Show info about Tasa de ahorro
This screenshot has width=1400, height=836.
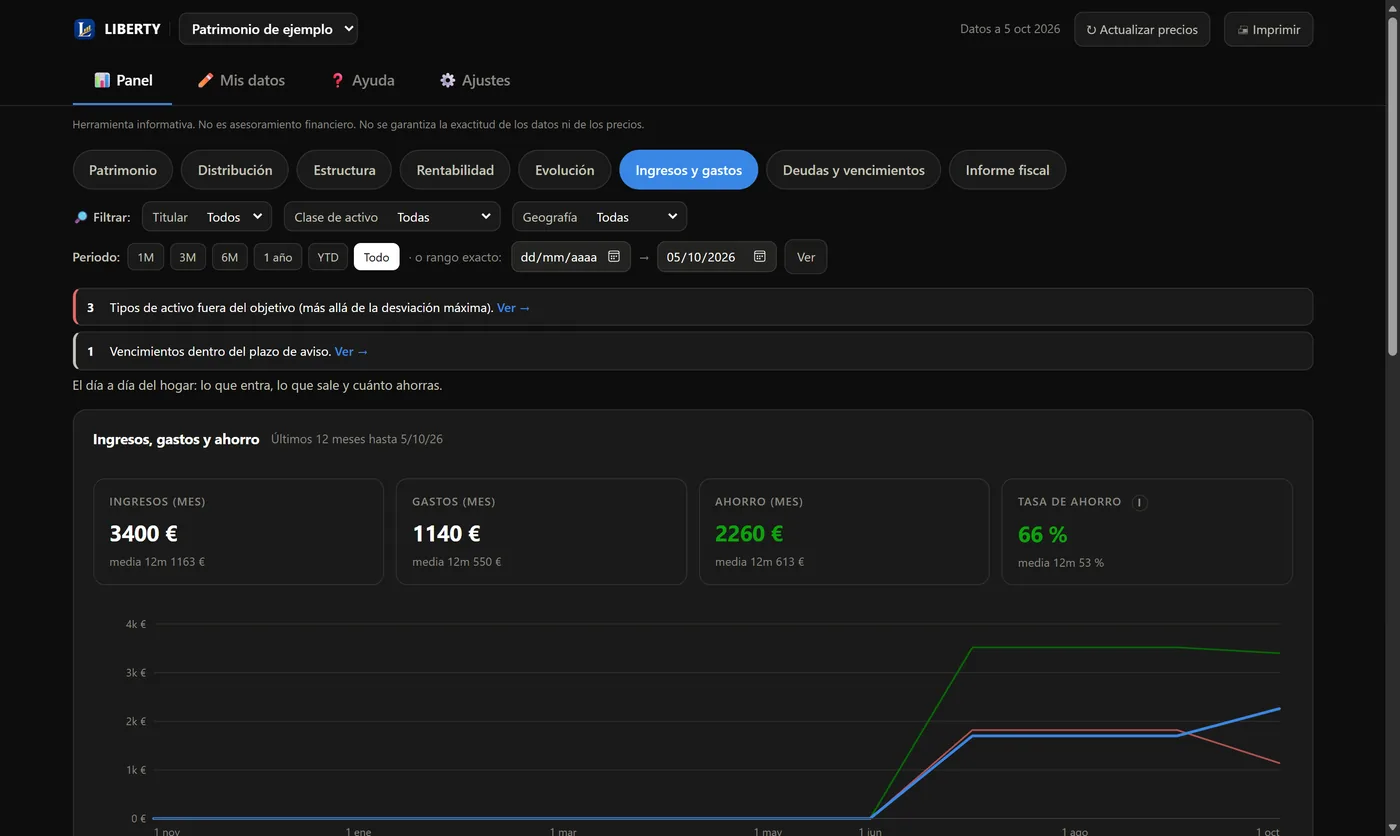(1139, 502)
